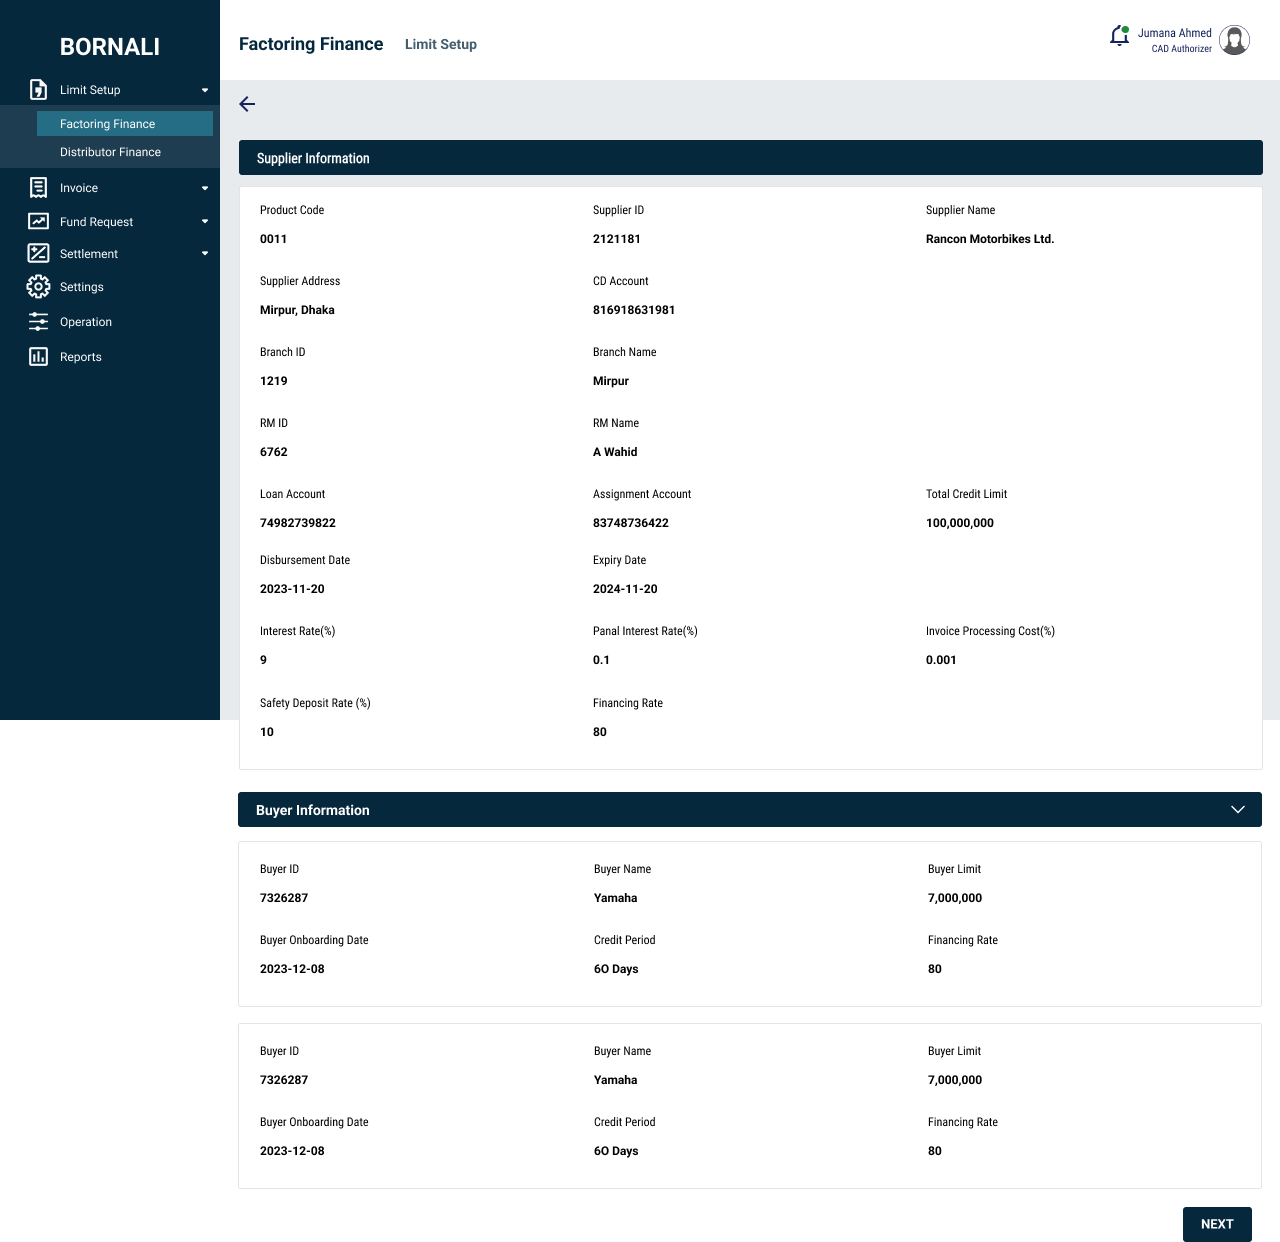This screenshot has height=1242, width=1280.
Task: Expand the Fund Request menu arrow
Action: tap(205, 222)
